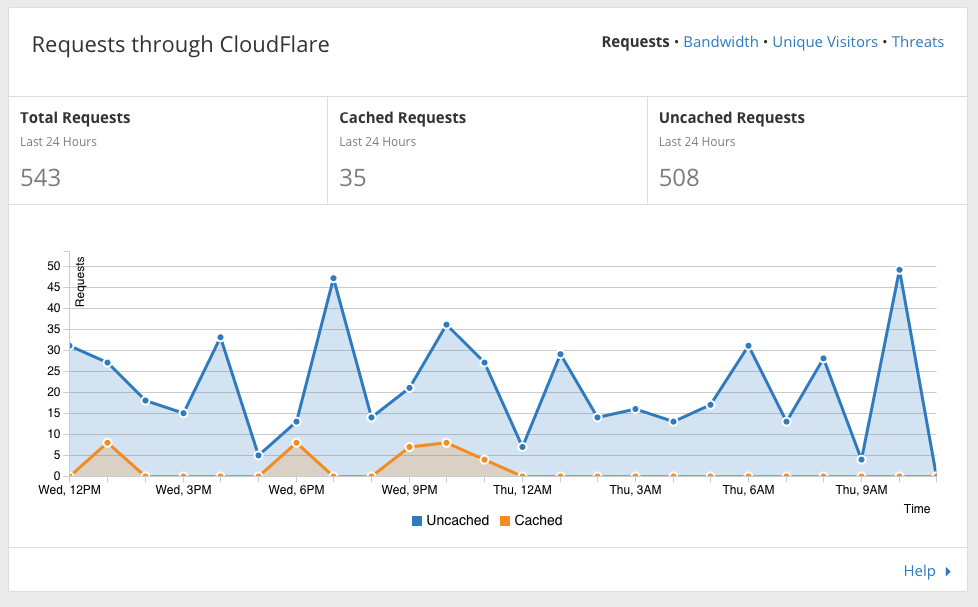
Task: Click the Requests through CloudFlare title
Action: coord(180,45)
